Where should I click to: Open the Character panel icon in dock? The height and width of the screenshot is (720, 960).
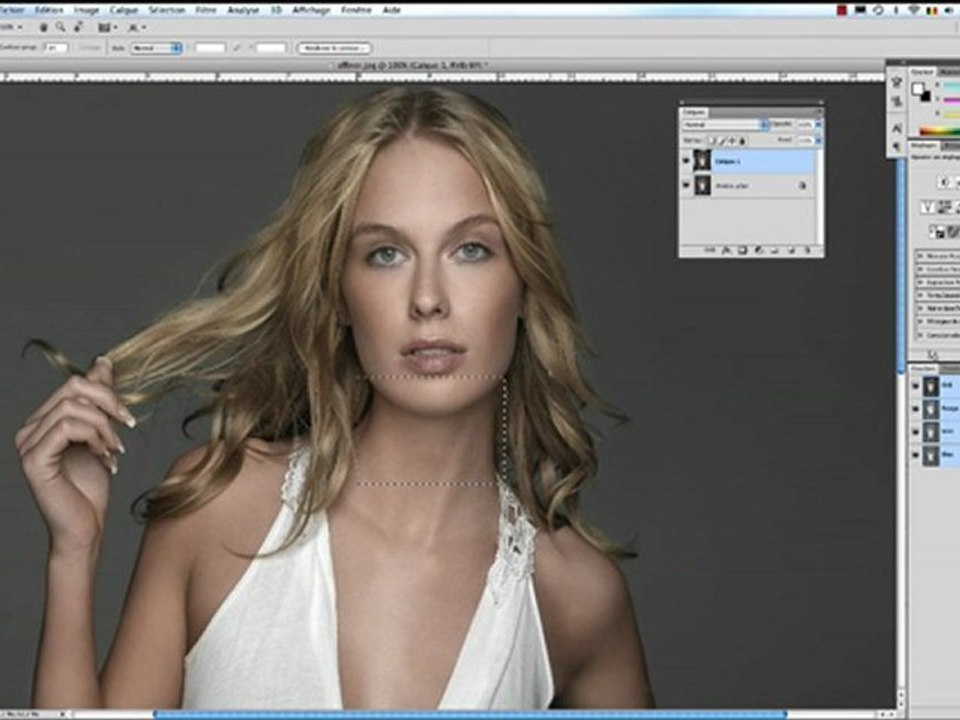897,128
